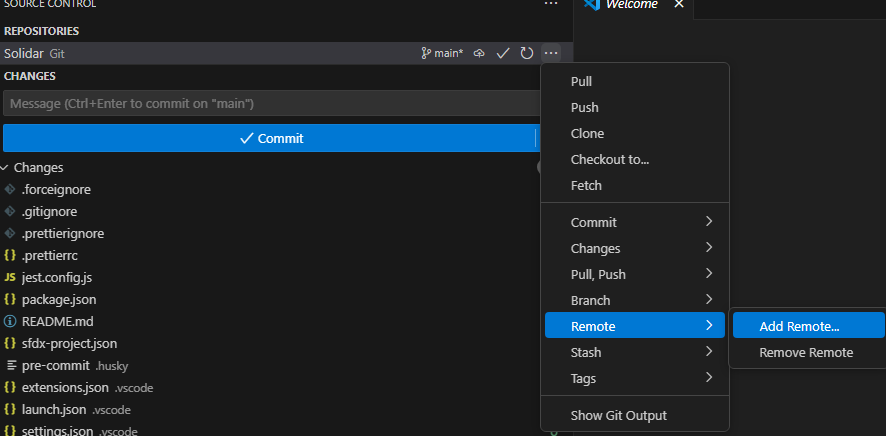The height and width of the screenshot is (436, 886).
Task: Open .forceignore in the changes list
Action: point(56,189)
